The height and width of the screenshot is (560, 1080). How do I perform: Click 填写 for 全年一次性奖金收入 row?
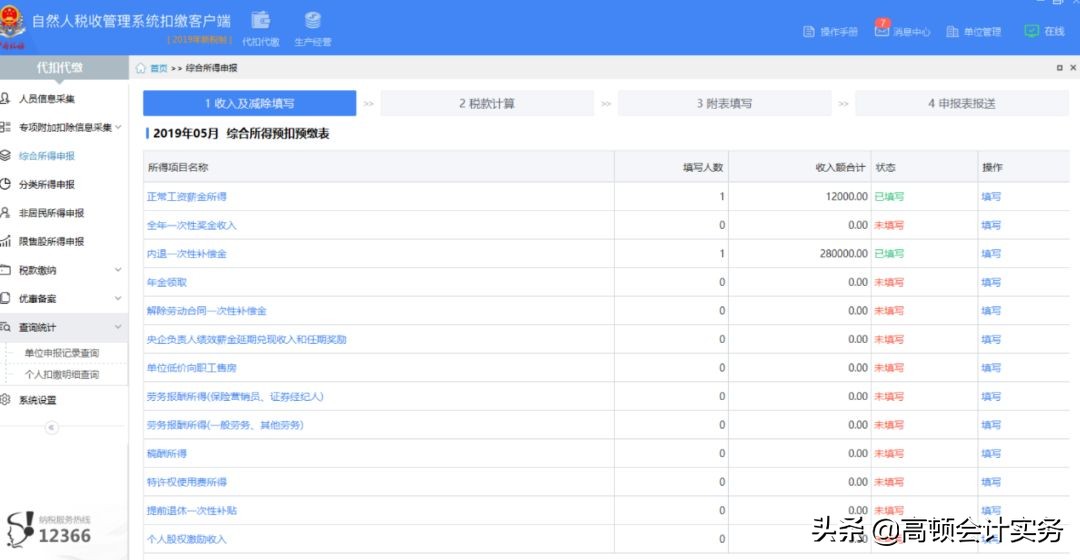(991, 225)
